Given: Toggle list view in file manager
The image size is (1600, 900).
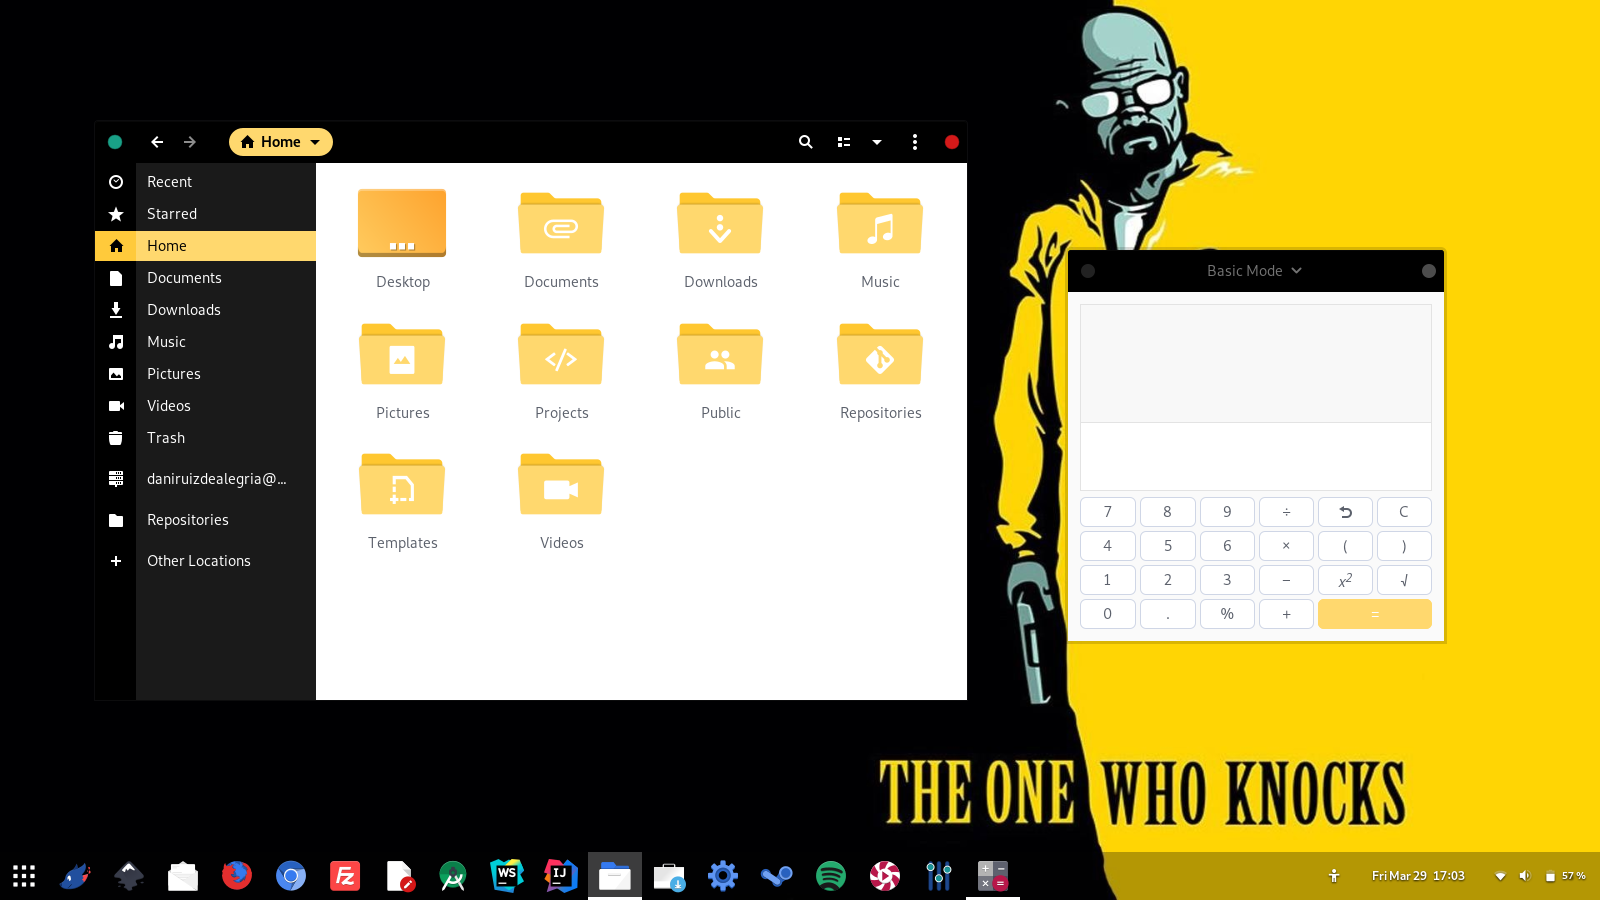Looking at the screenshot, I should [844, 142].
